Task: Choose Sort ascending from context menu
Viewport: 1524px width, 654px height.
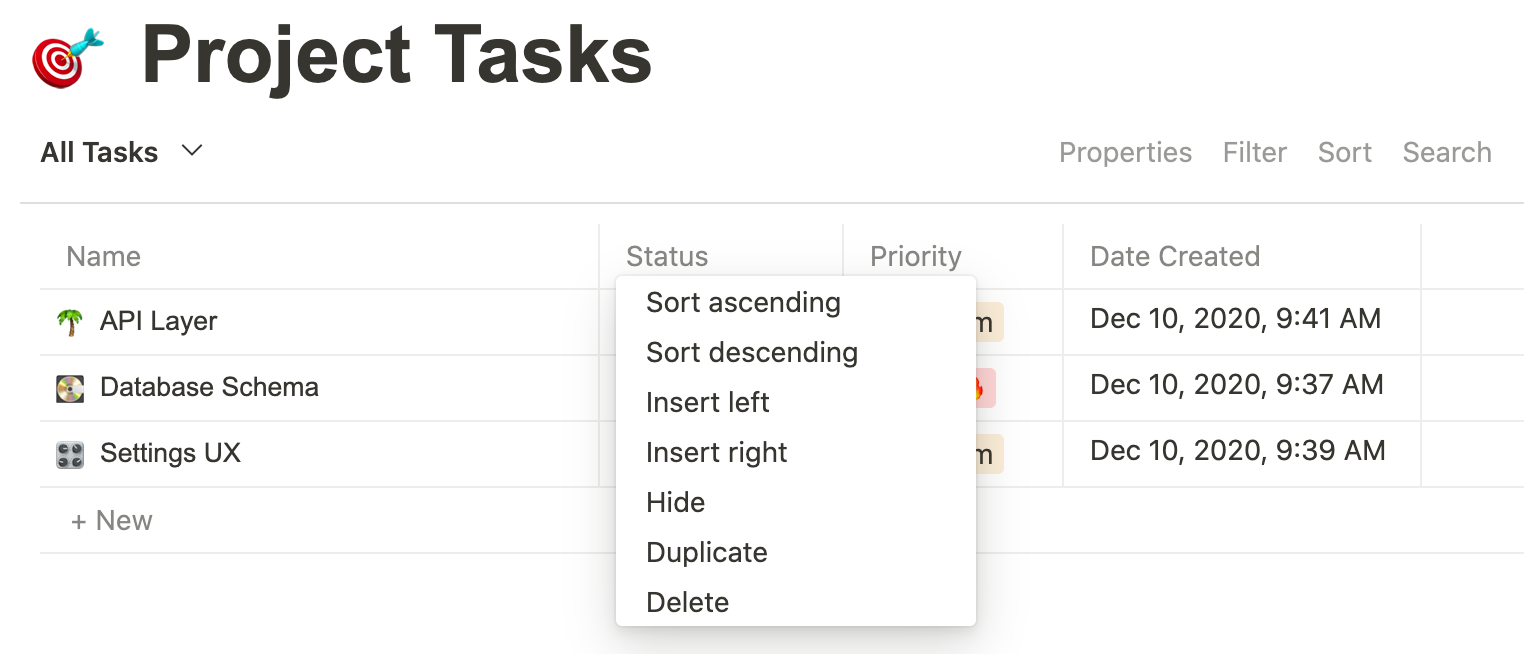Action: click(x=743, y=302)
